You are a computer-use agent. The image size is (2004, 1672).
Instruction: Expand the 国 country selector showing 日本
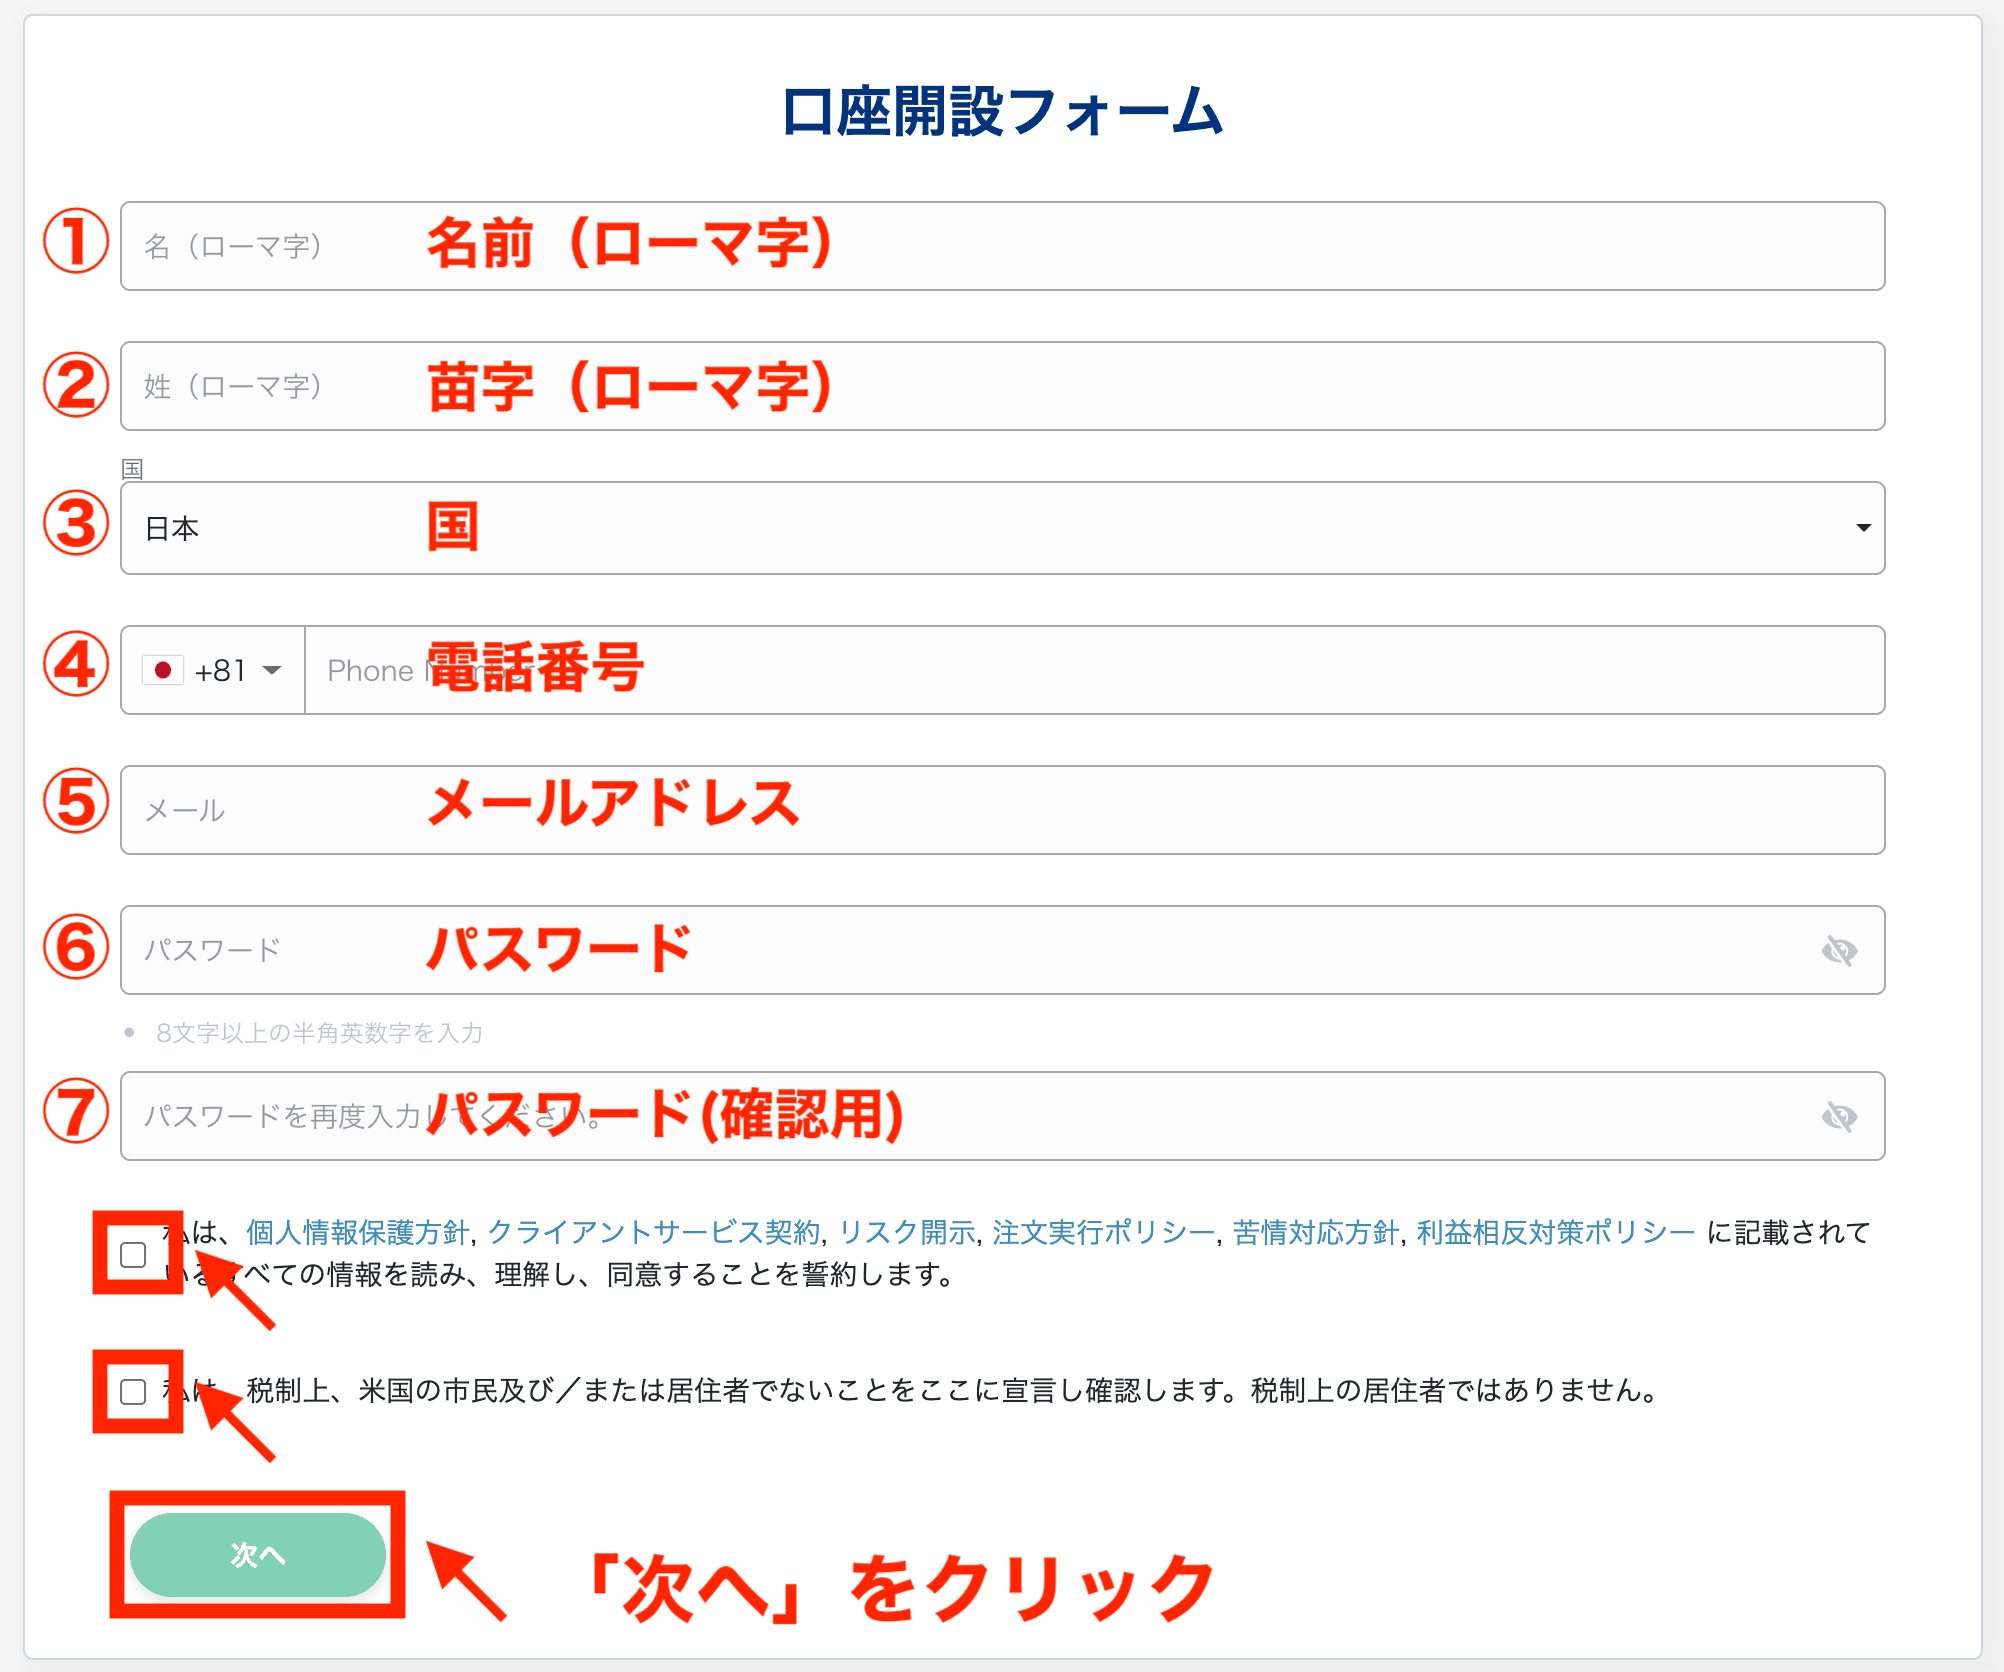click(1862, 527)
